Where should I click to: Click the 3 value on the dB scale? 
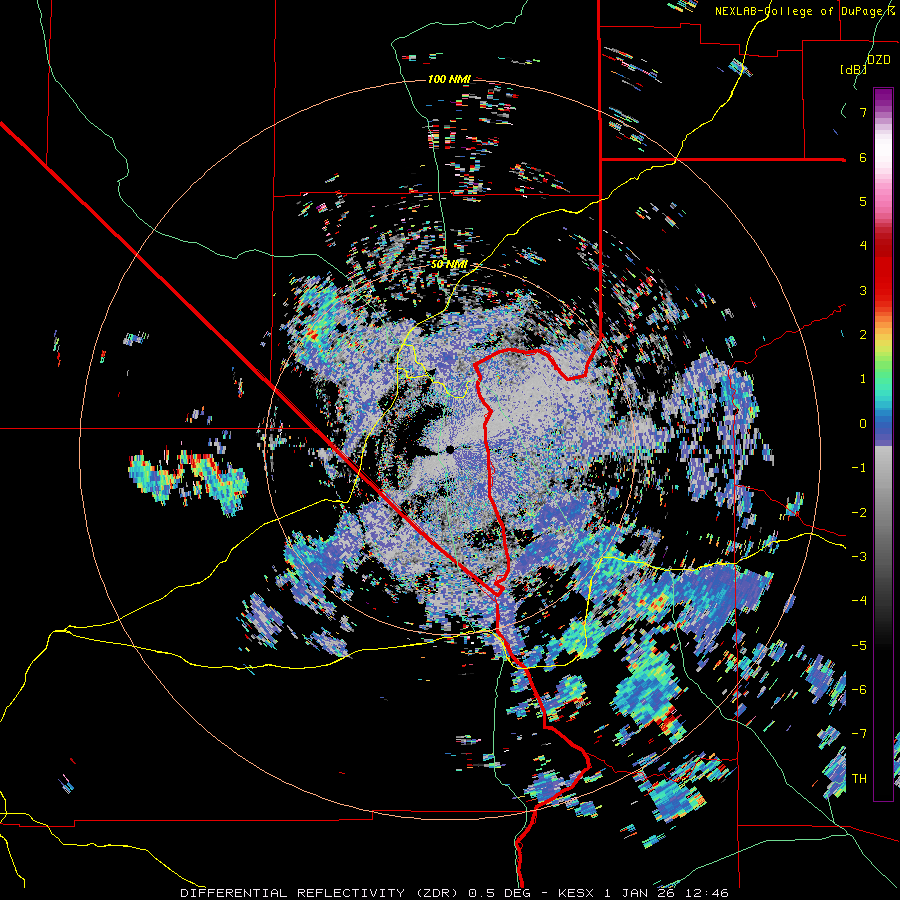863,290
